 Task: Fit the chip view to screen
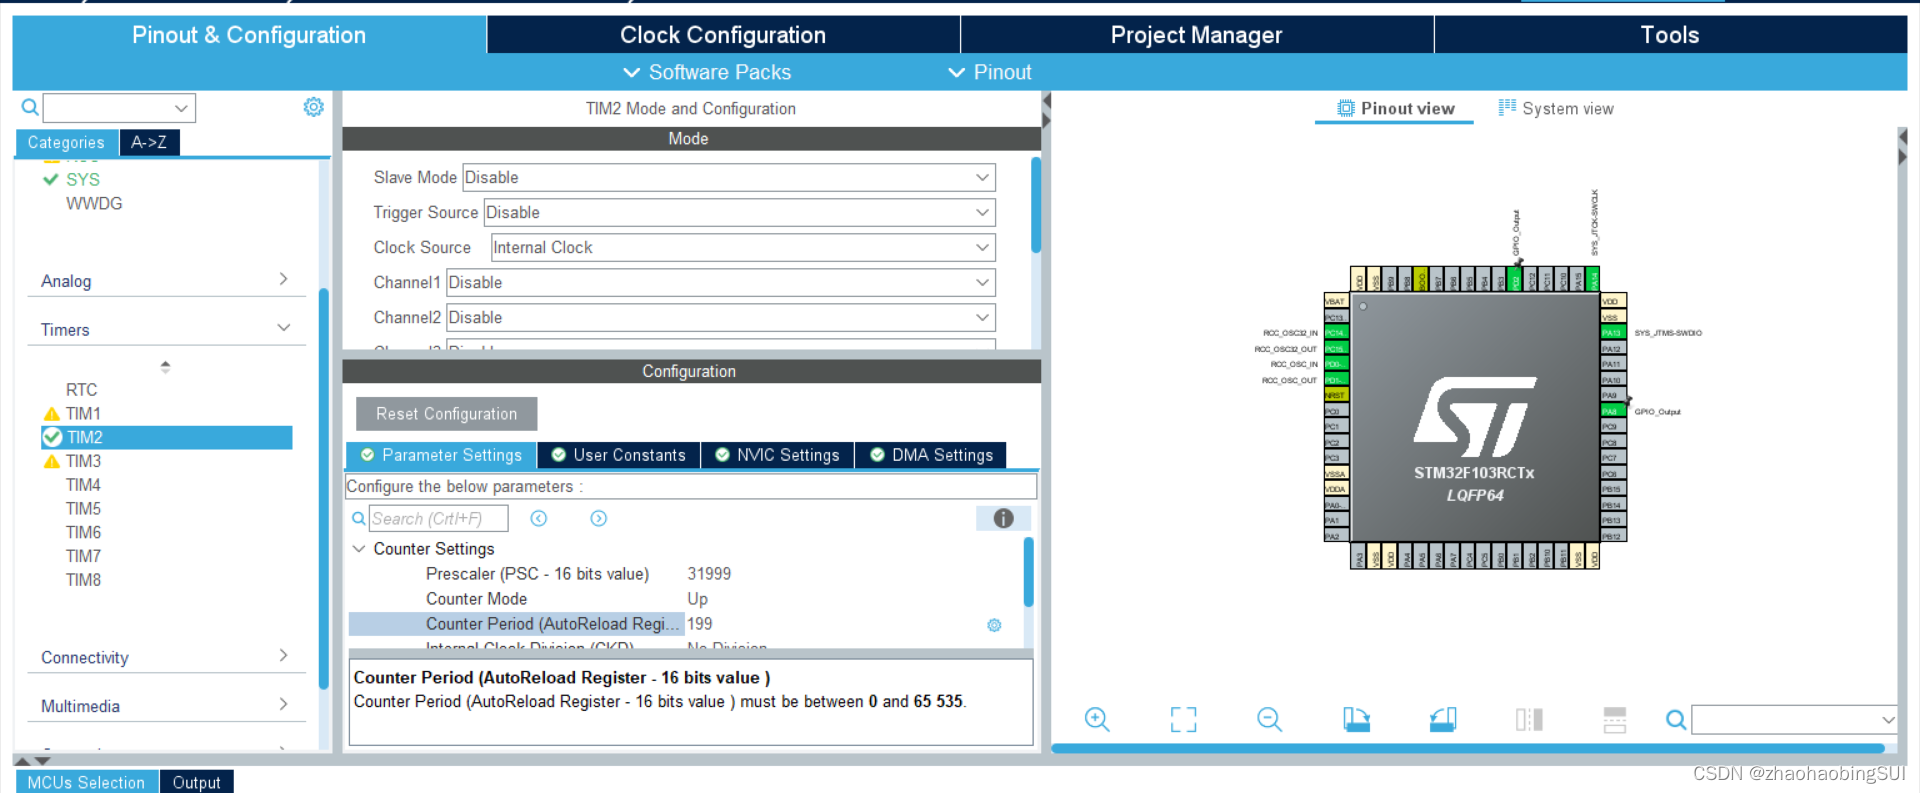pyautogui.click(x=1183, y=719)
